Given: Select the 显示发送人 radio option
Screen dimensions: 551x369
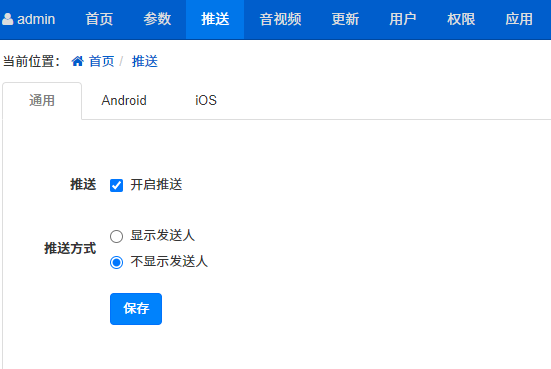Looking at the screenshot, I should click(116, 236).
